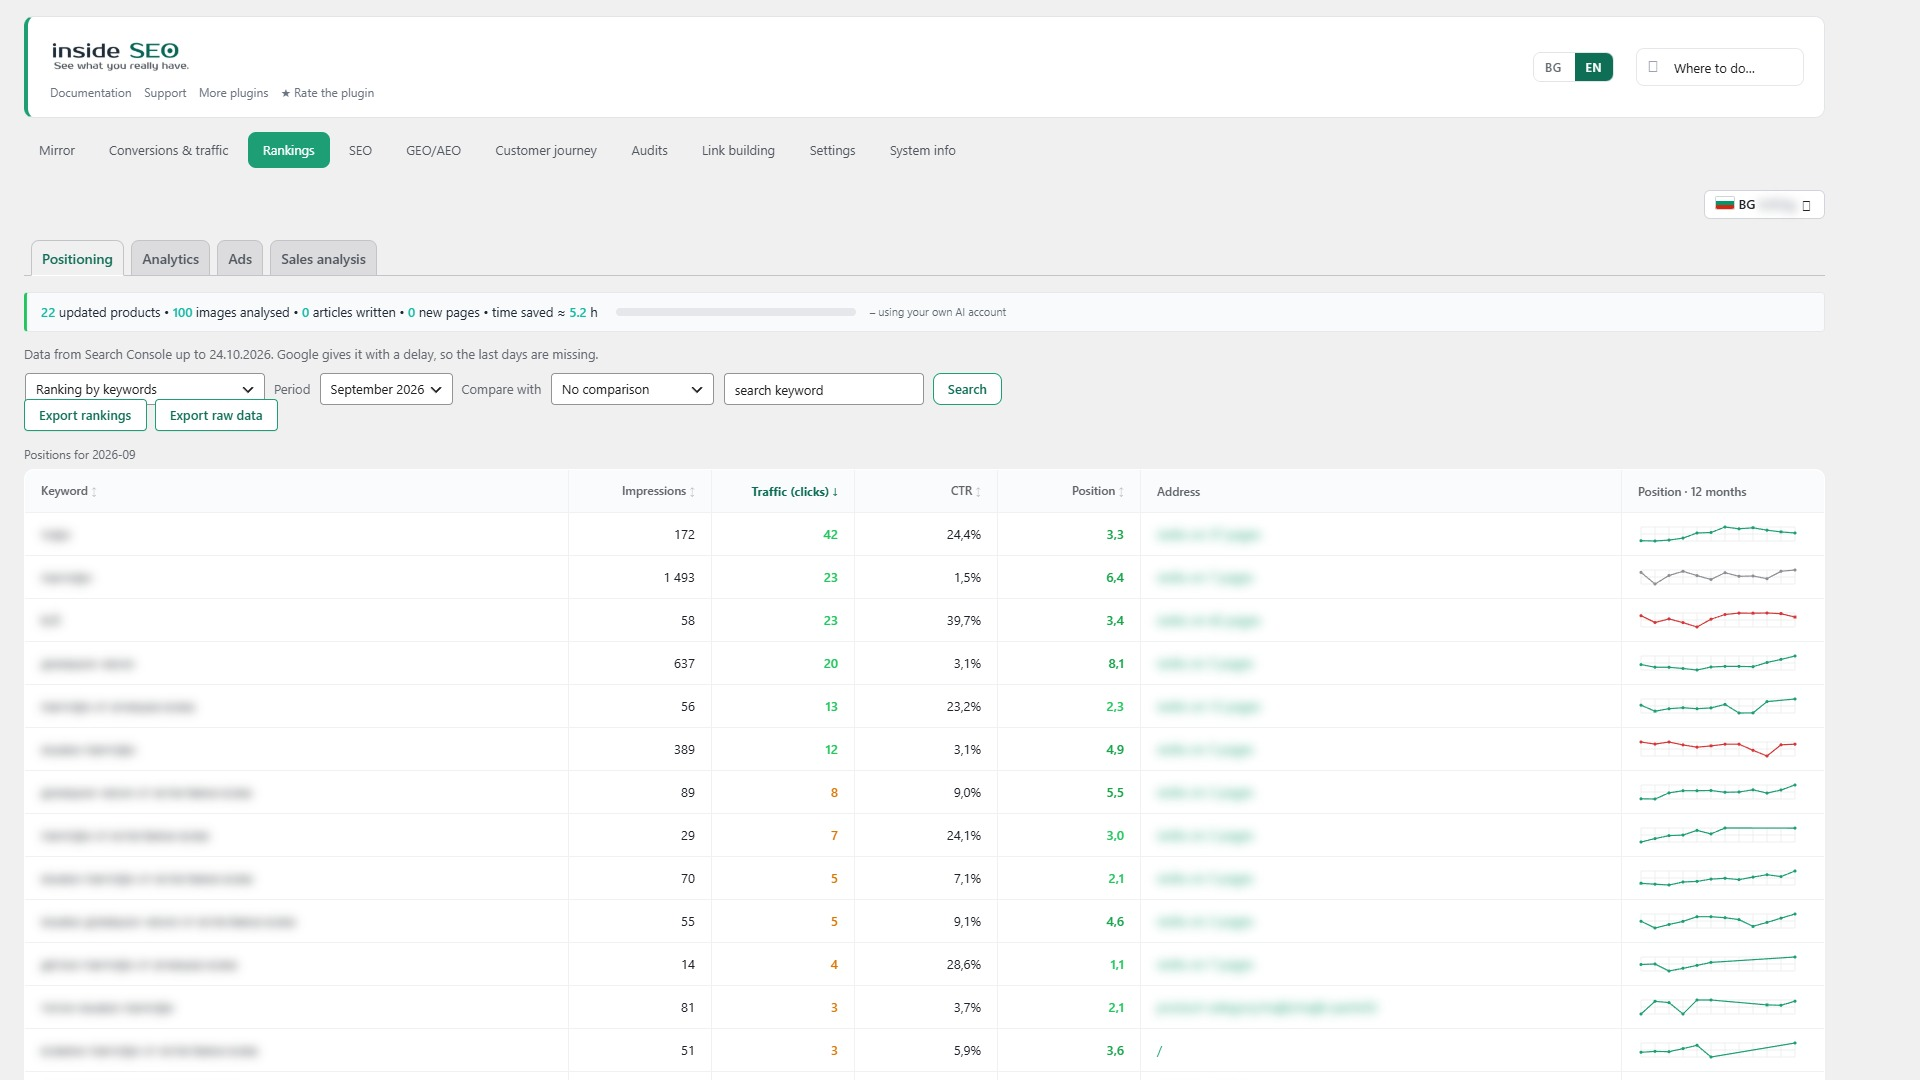1920x1080 pixels.
Task: Sort table by Impressions column
Action: pos(657,491)
